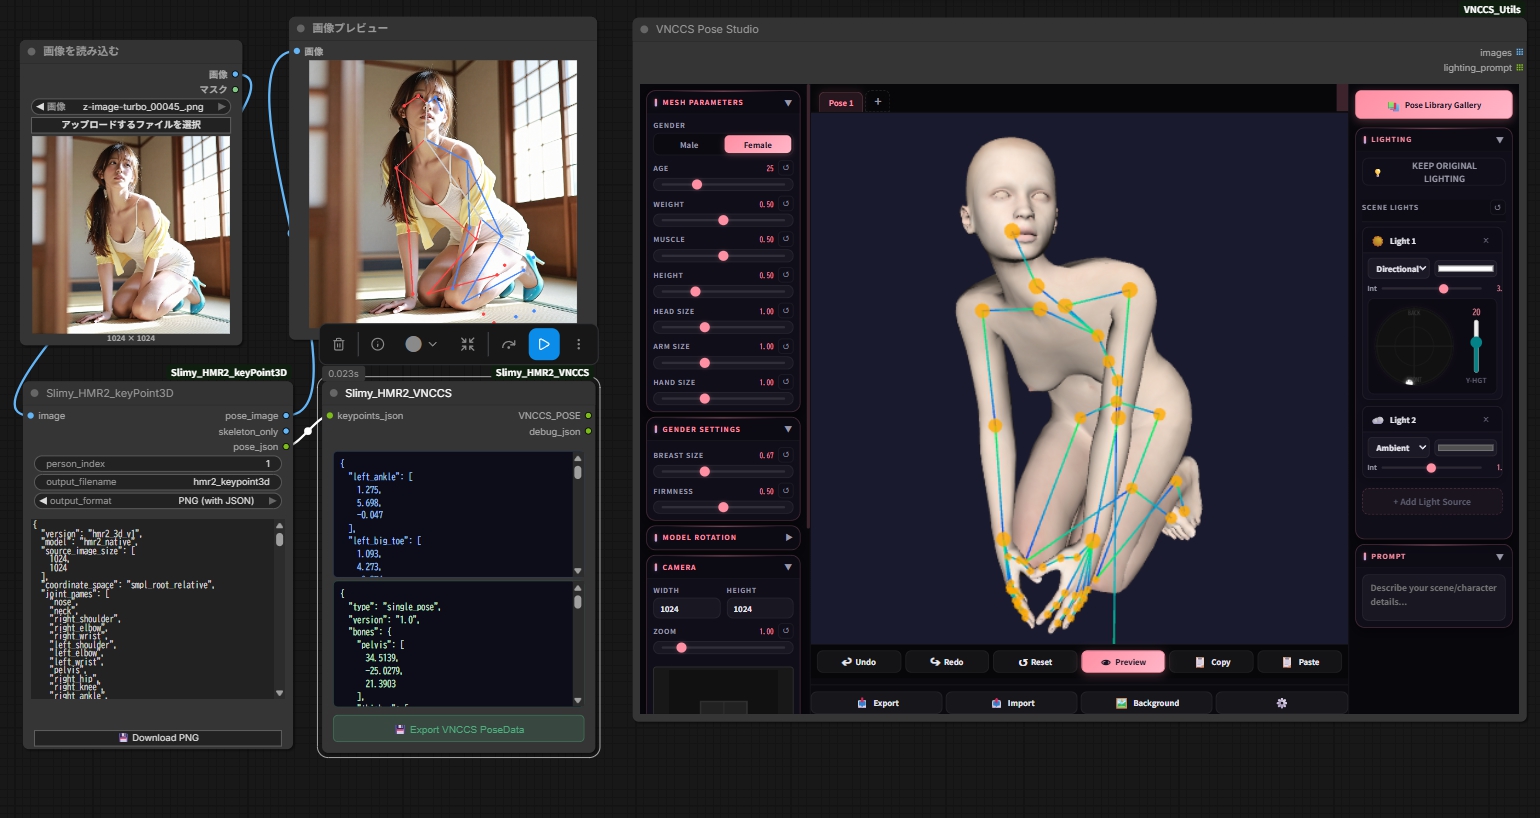Open node color circle picker
Viewport: 1540px width, 818px height.
pyautogui.click(x=420, y=344)
